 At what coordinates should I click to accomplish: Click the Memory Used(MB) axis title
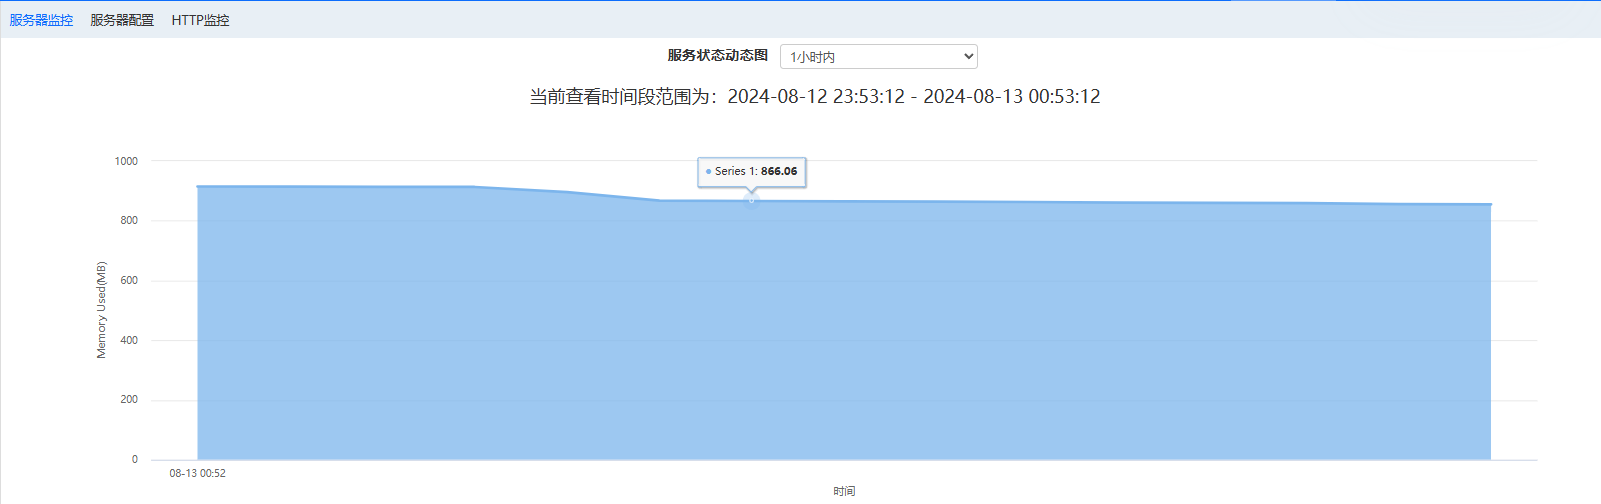101,310
